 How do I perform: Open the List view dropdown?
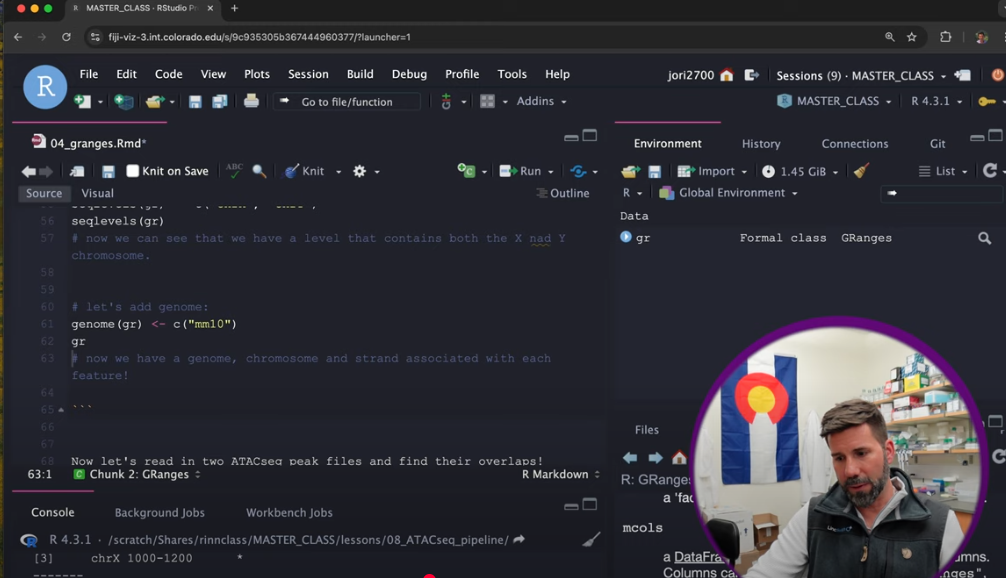942,171
